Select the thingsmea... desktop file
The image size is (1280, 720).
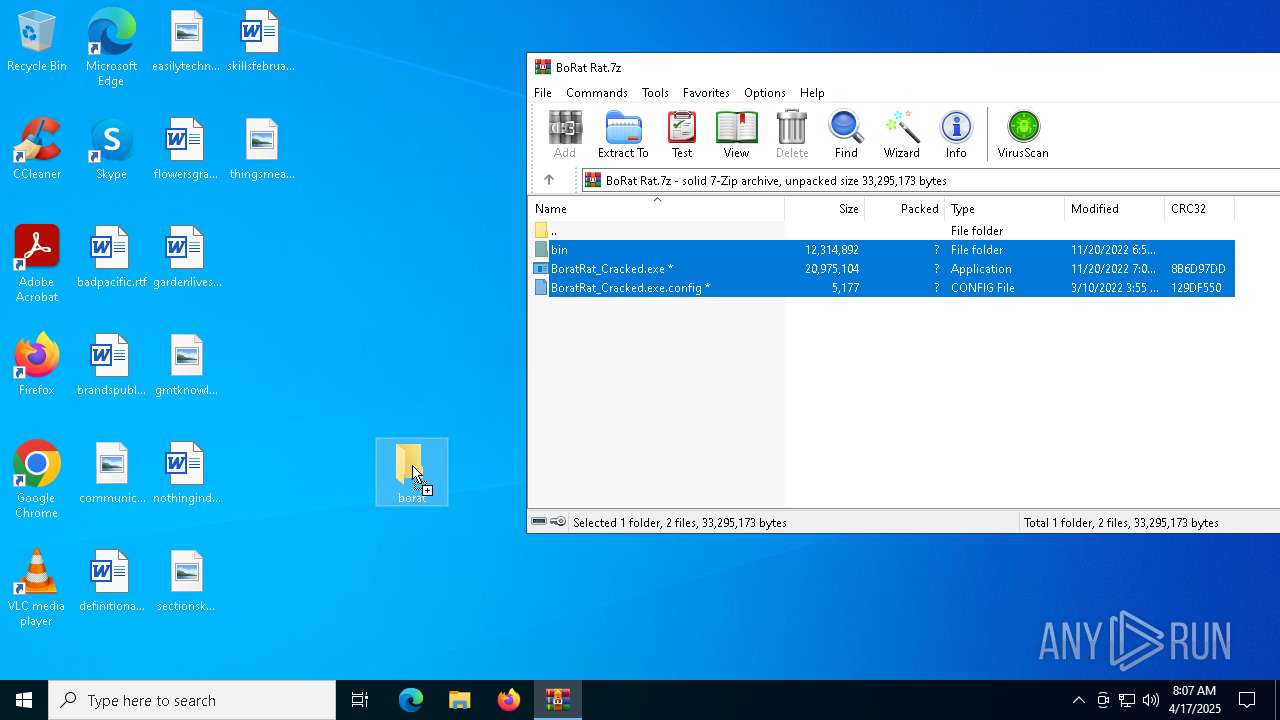pos(261,150)
